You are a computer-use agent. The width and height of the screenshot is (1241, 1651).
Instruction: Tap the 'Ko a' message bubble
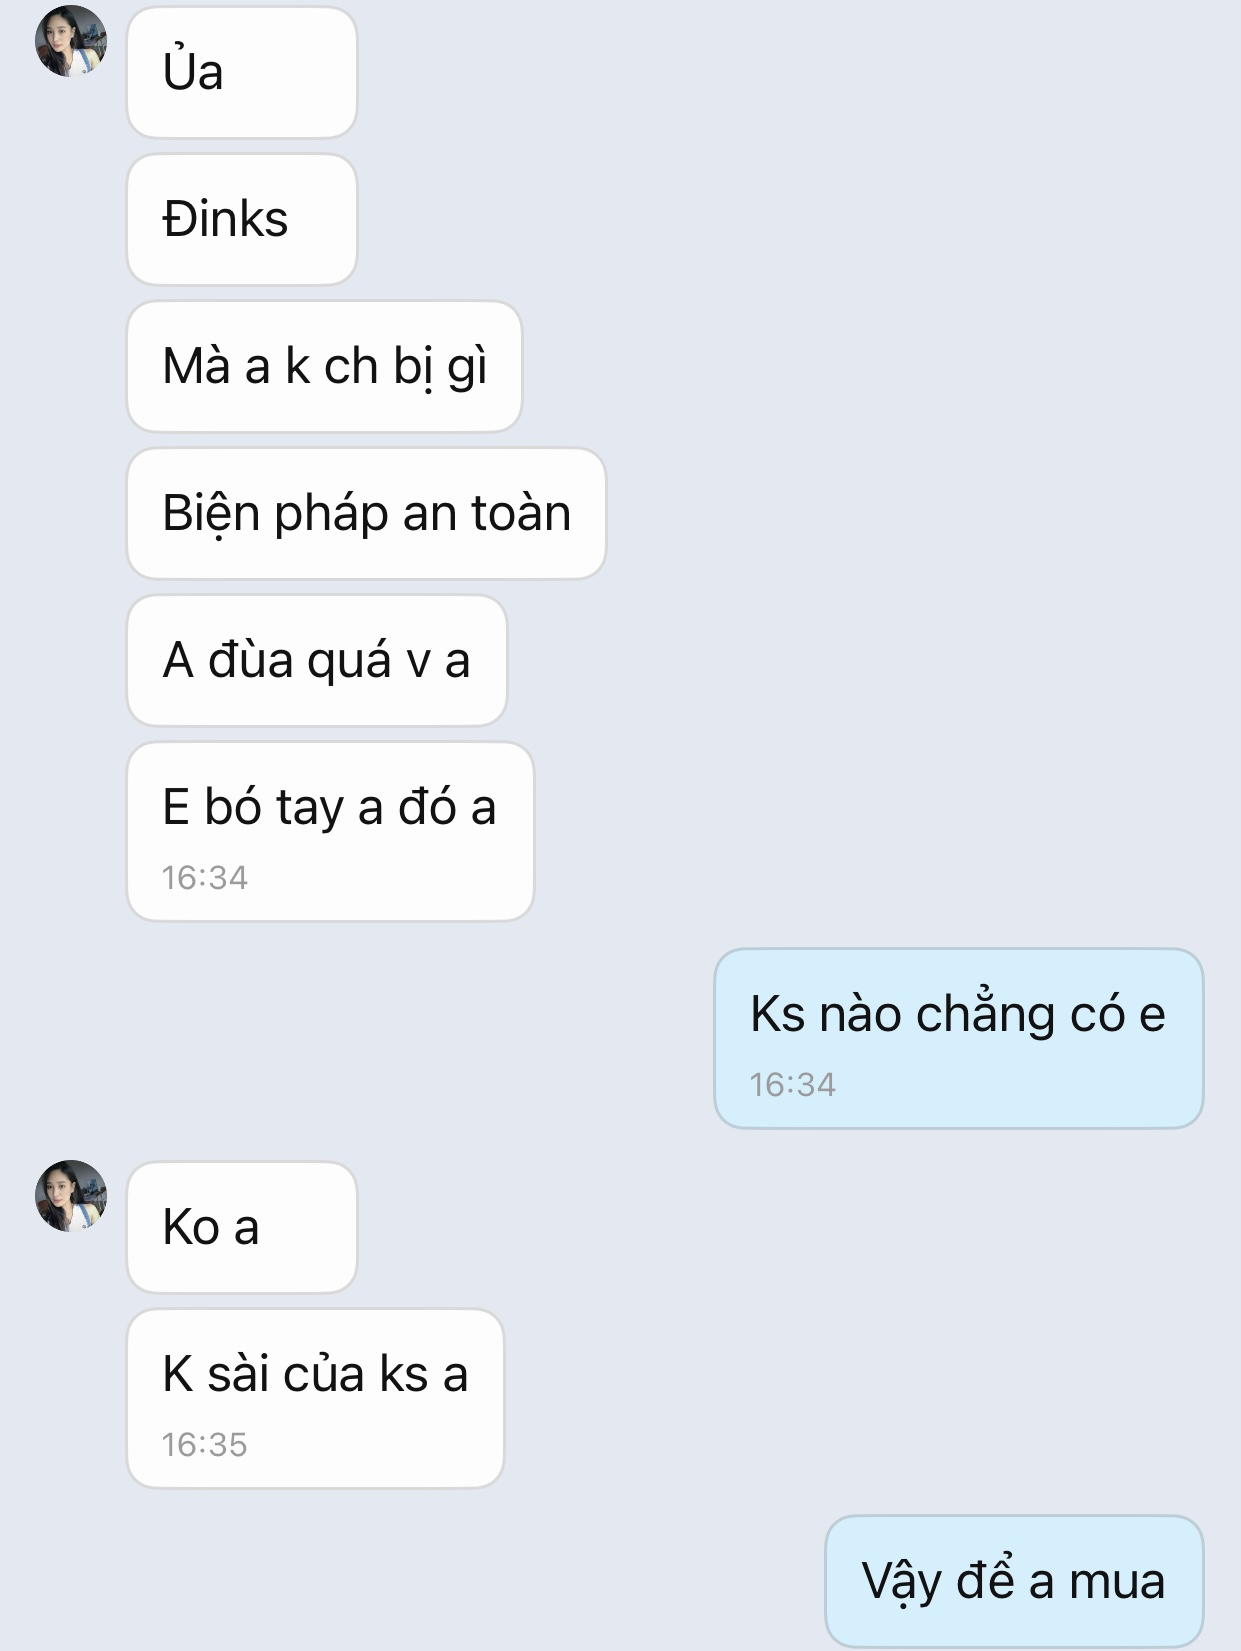click(x=242, y=1227)
